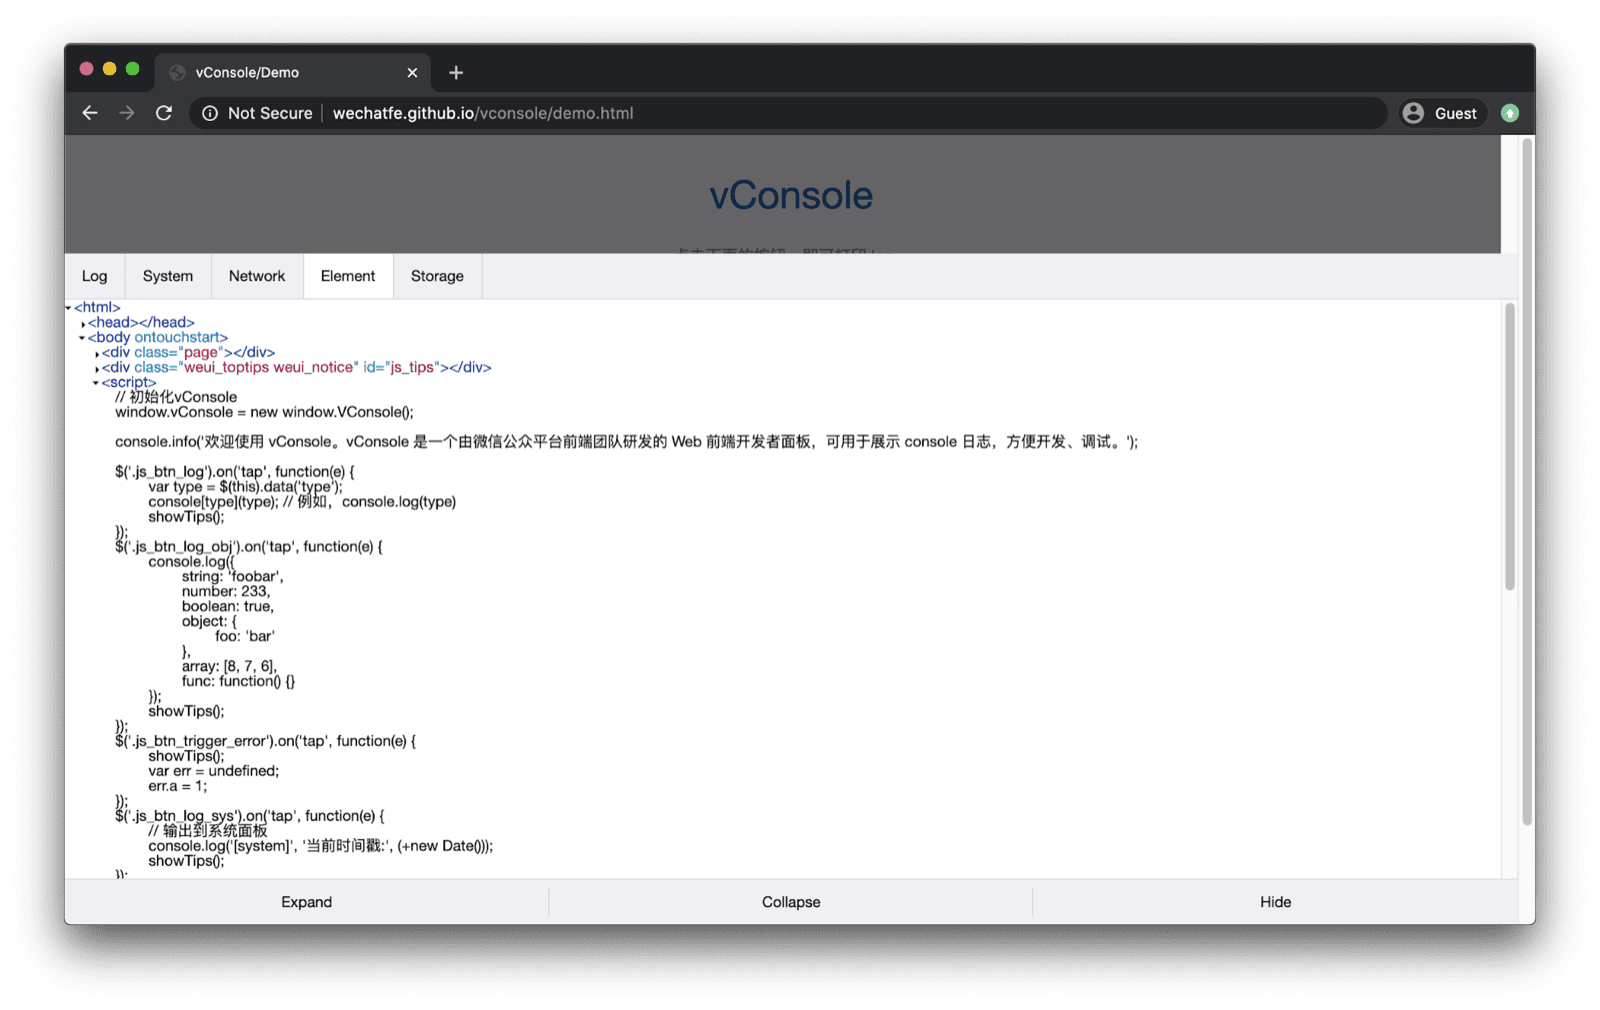Viewport: 1600px width, 1010px height.
Task: Collapse the script element node
Action: 96,382
